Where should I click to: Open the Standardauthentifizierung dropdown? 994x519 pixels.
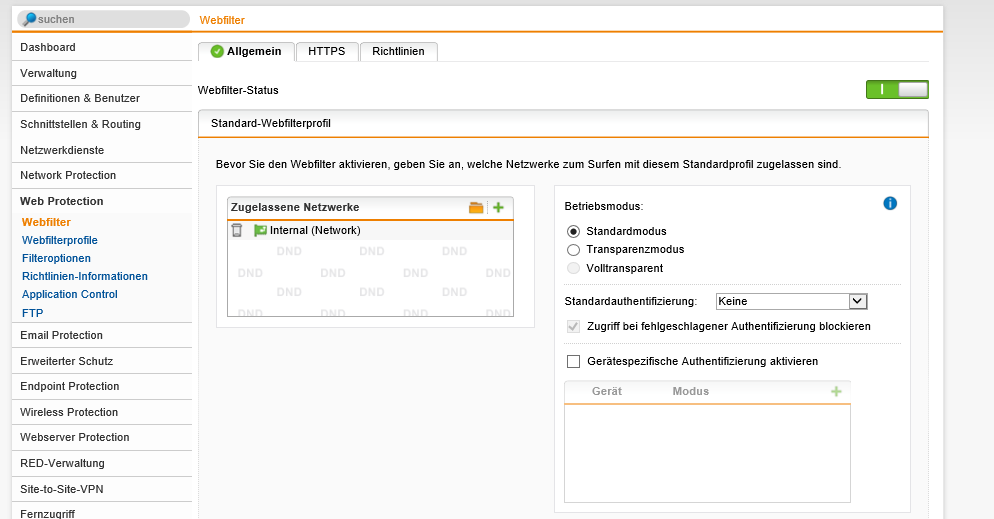[791, 301]
